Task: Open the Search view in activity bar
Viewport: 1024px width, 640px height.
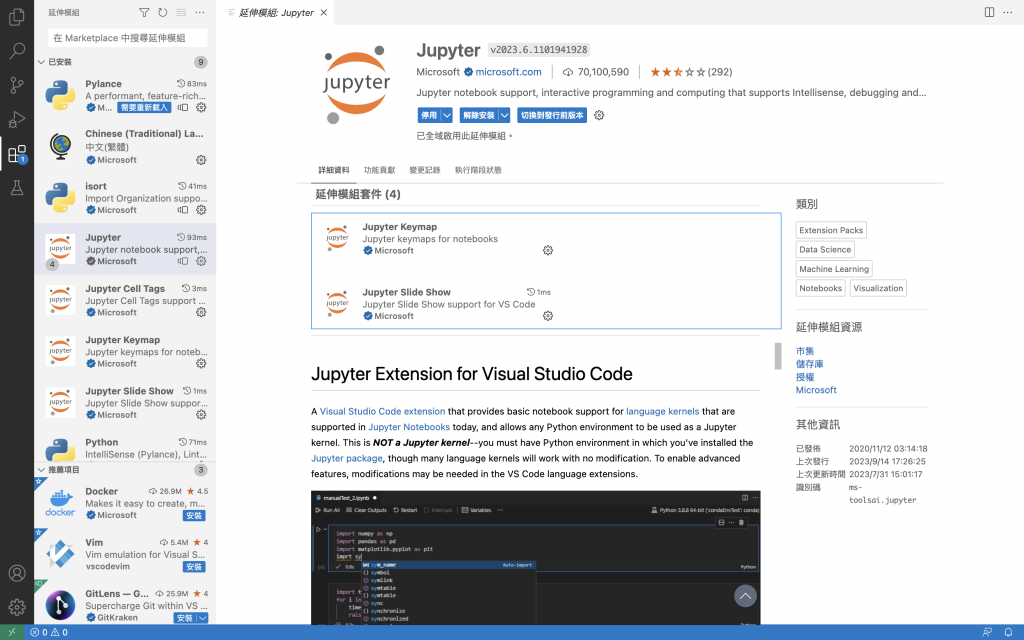Action: (x=17, y=50)
